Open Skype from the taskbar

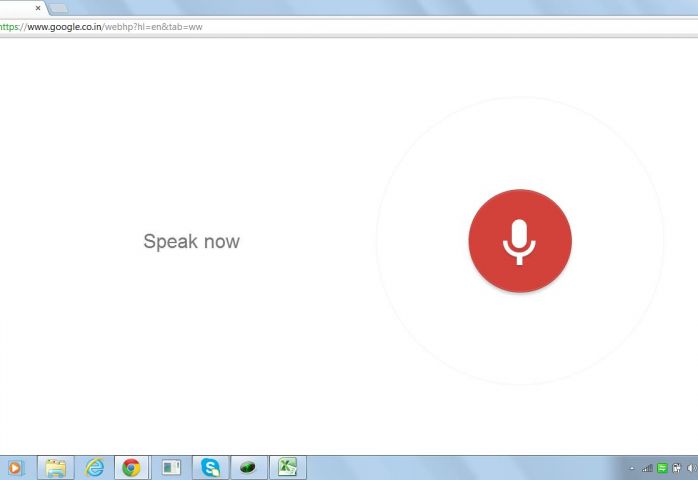tap(210, 467)
